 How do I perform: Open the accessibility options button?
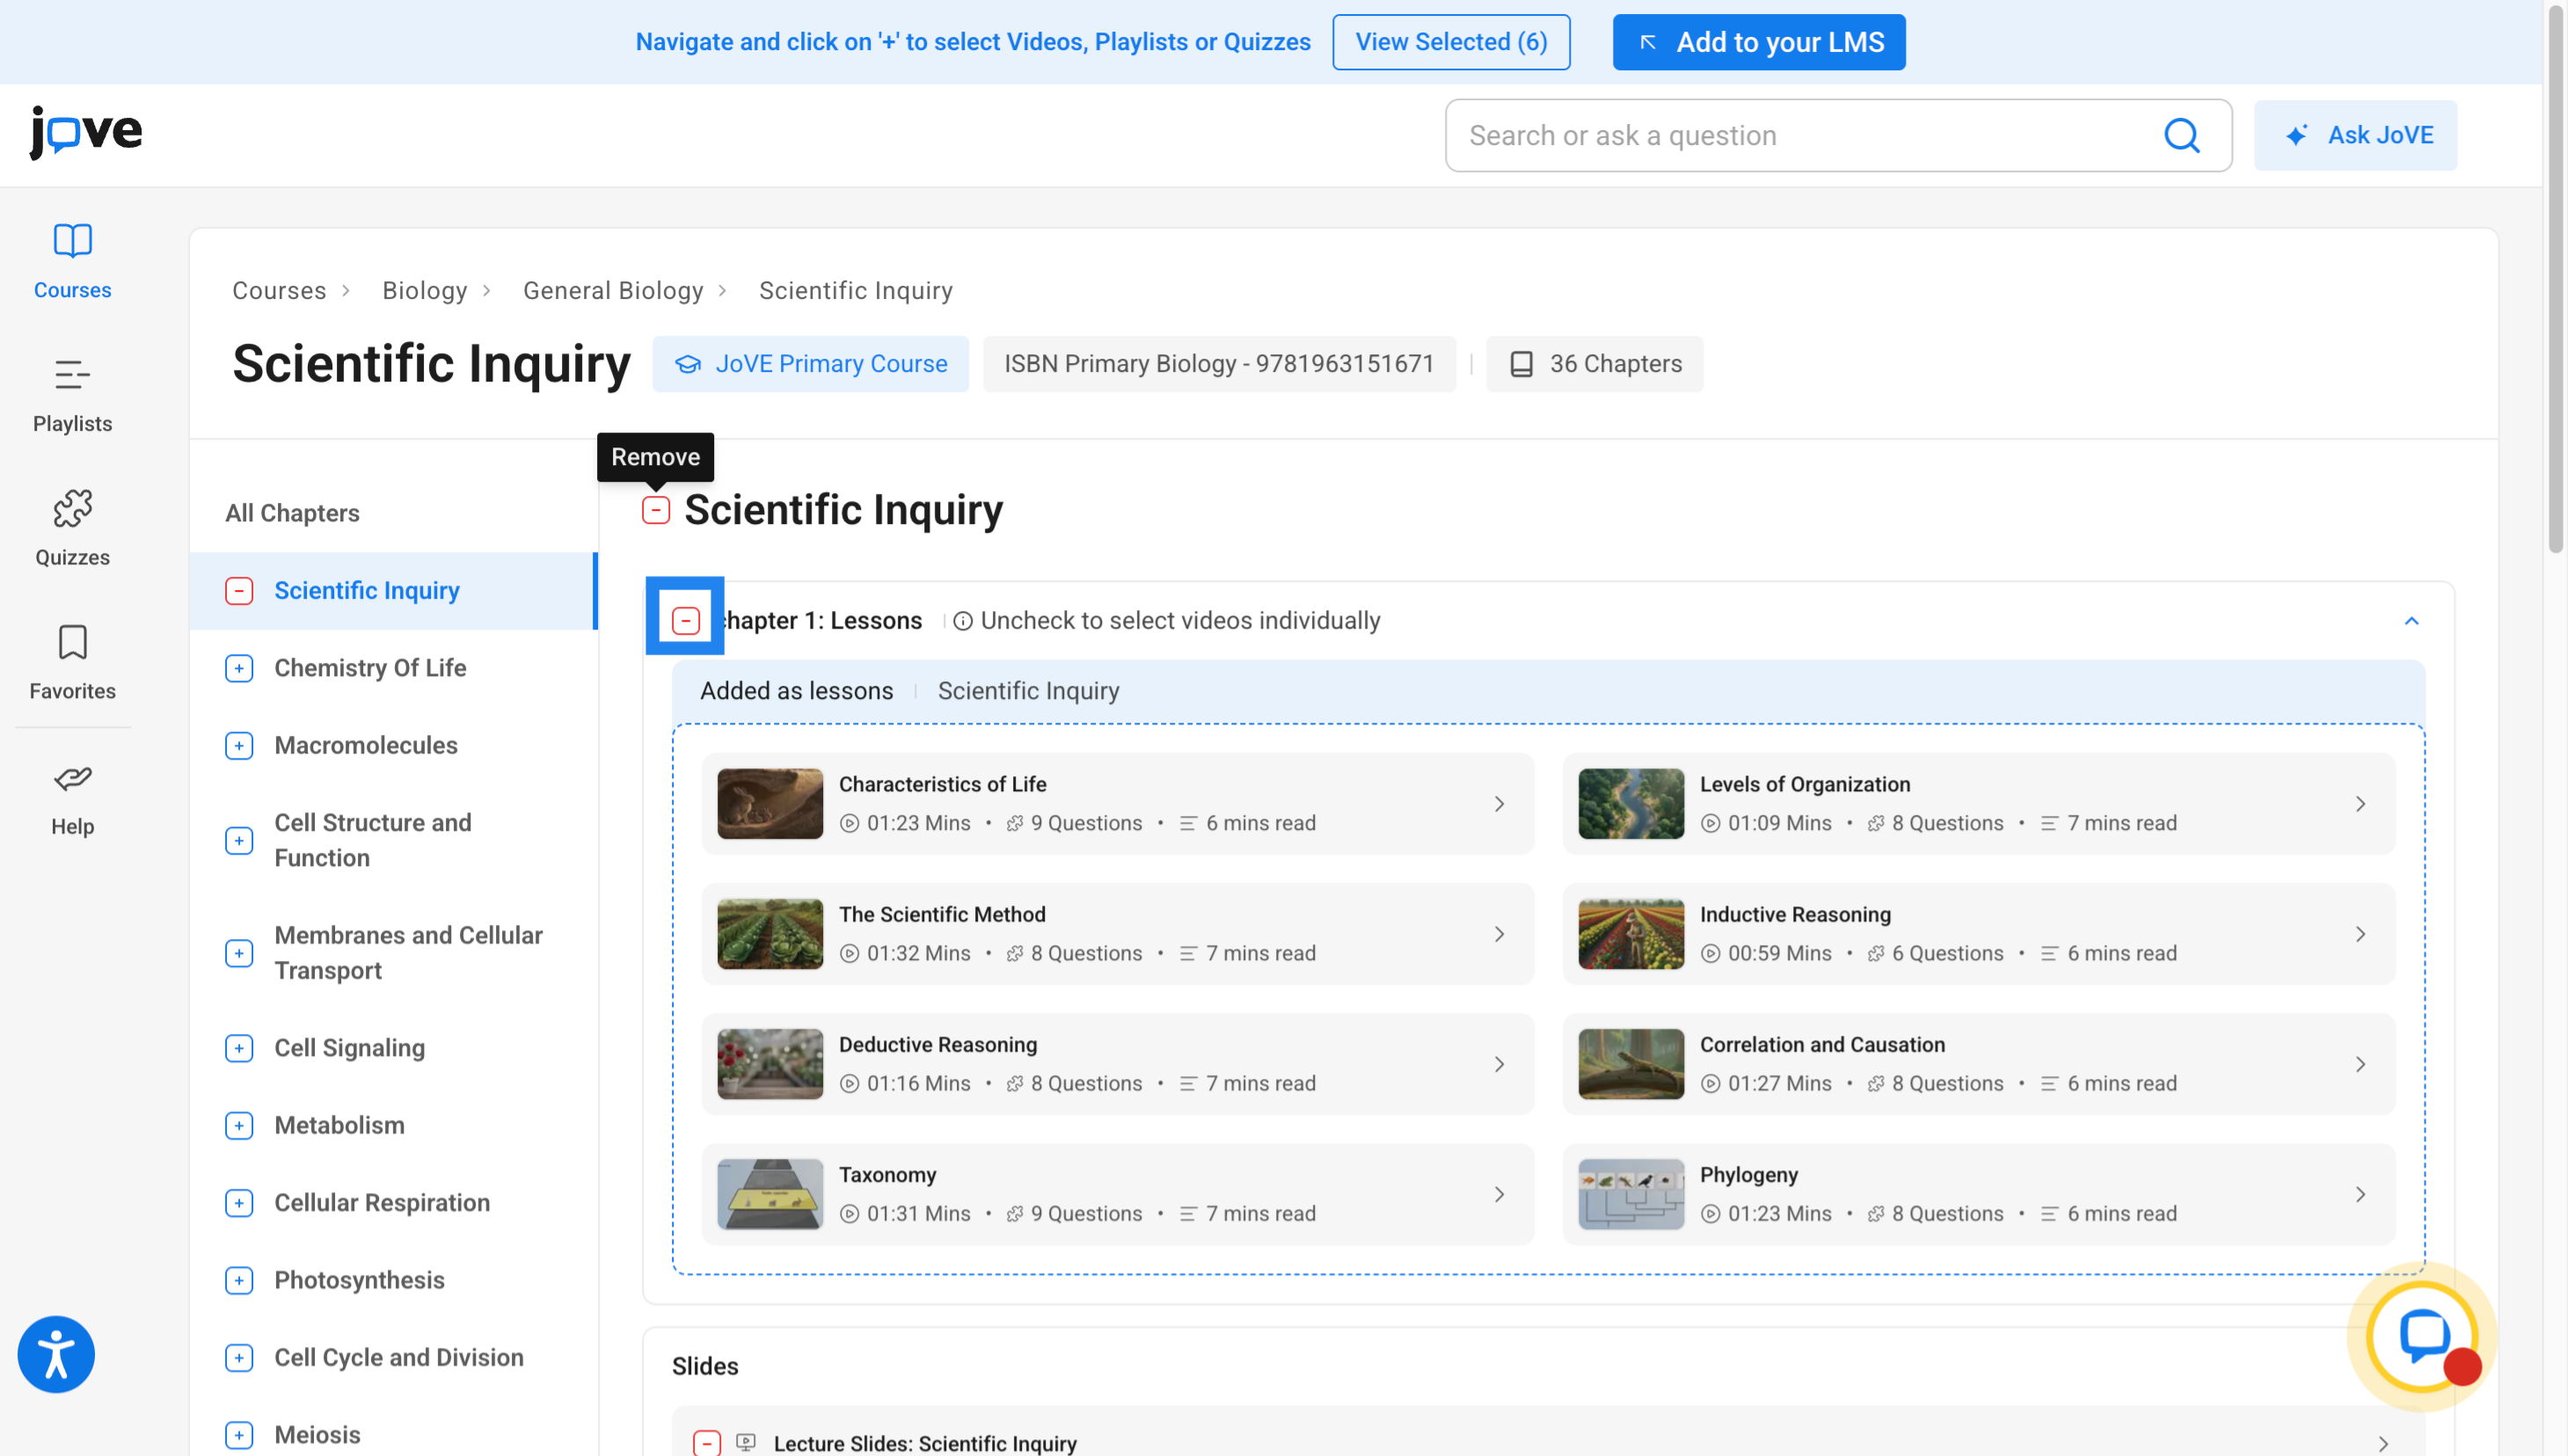pyautogui.click(x=56, y=1354)
